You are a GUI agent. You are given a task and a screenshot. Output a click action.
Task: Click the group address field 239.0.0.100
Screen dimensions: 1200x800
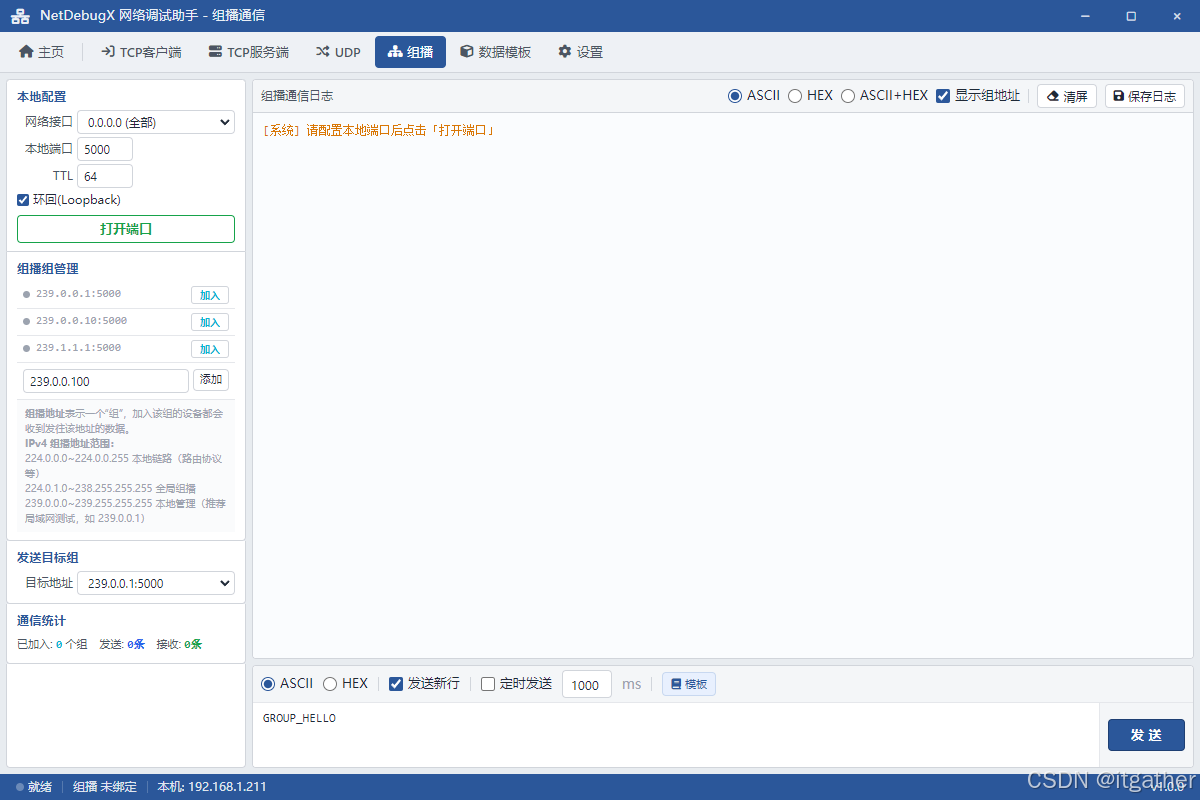pos(106,381)
